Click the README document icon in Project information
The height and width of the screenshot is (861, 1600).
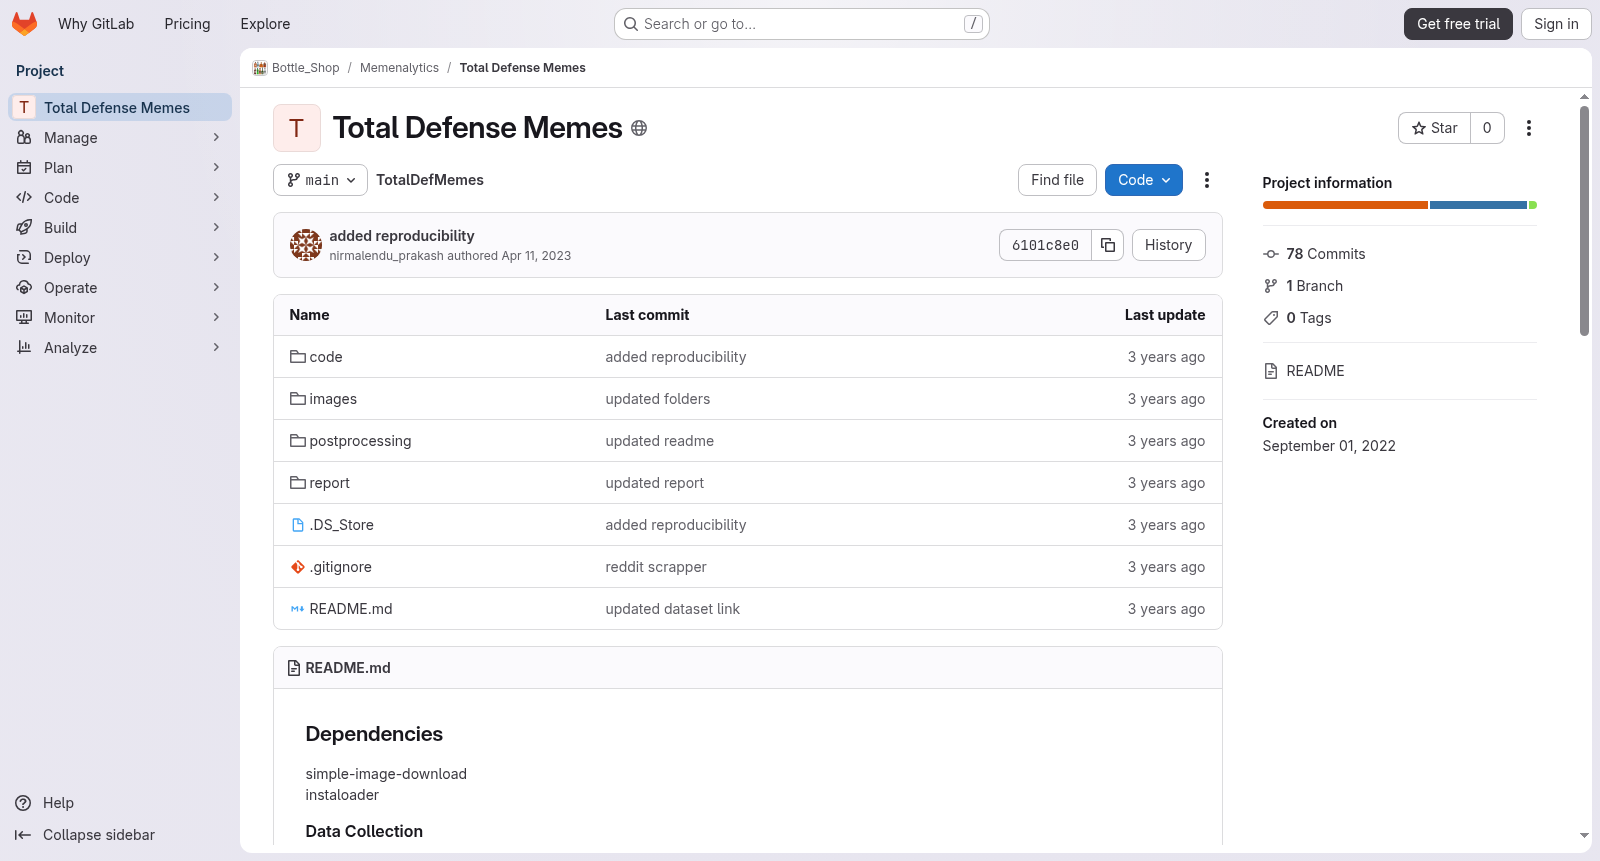coord(1271,371)
